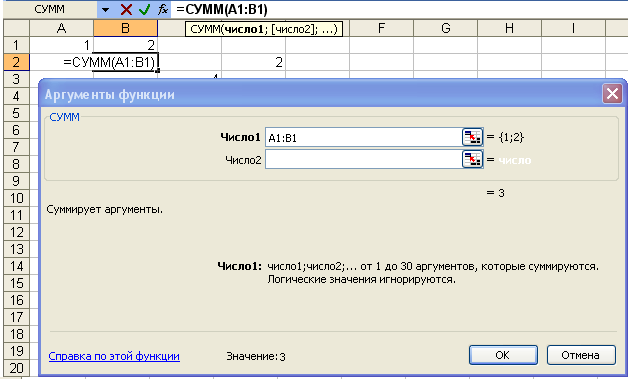Select column A header
The width and height of the screenshot is (628, 379).
click(x=61, y=28)
